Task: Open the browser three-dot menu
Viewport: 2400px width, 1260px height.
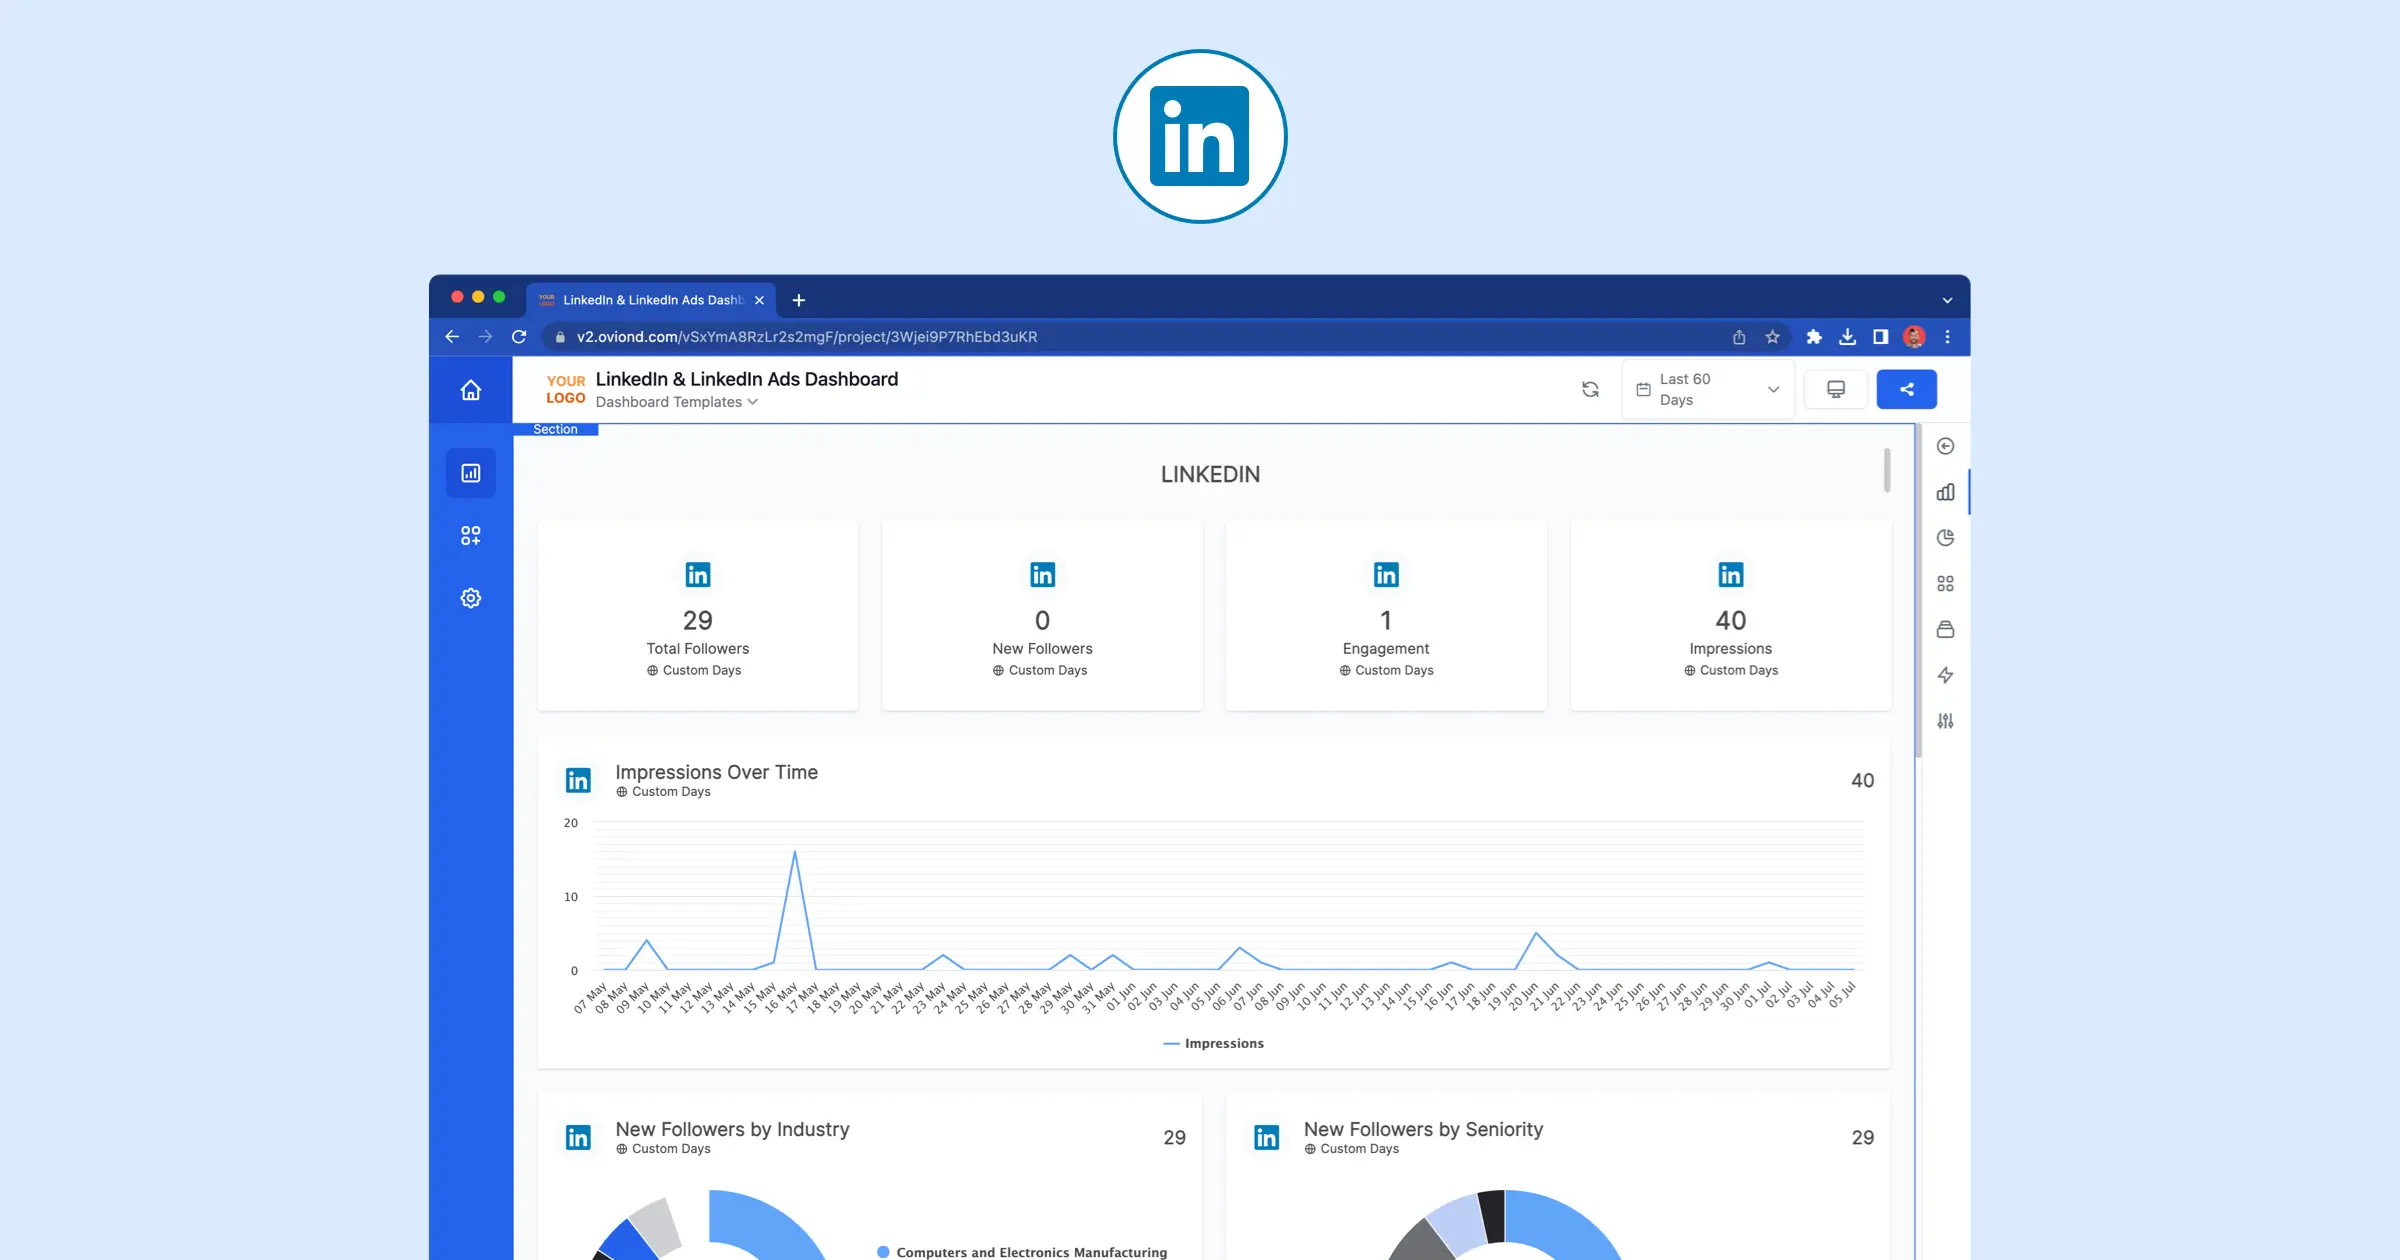Action: pyautogui.click(x=1947, y=337)
